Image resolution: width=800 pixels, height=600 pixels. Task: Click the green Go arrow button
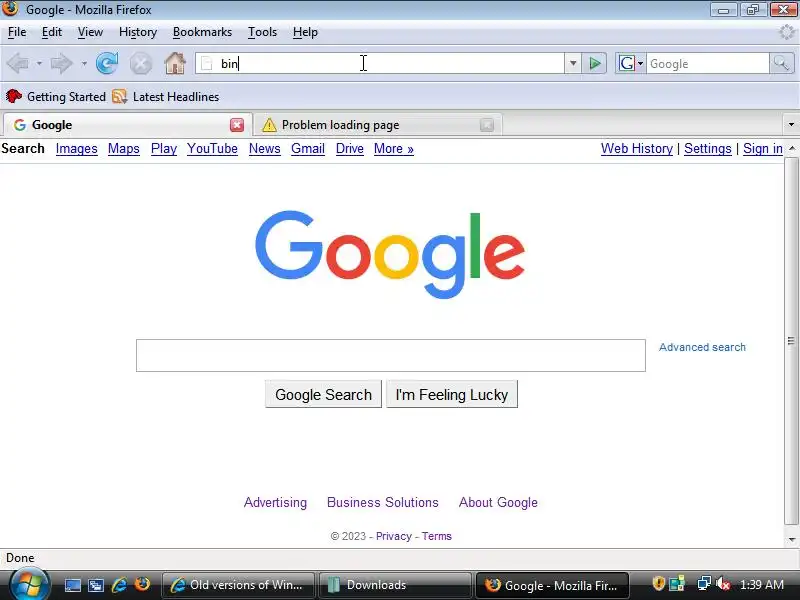pos(594,64)
